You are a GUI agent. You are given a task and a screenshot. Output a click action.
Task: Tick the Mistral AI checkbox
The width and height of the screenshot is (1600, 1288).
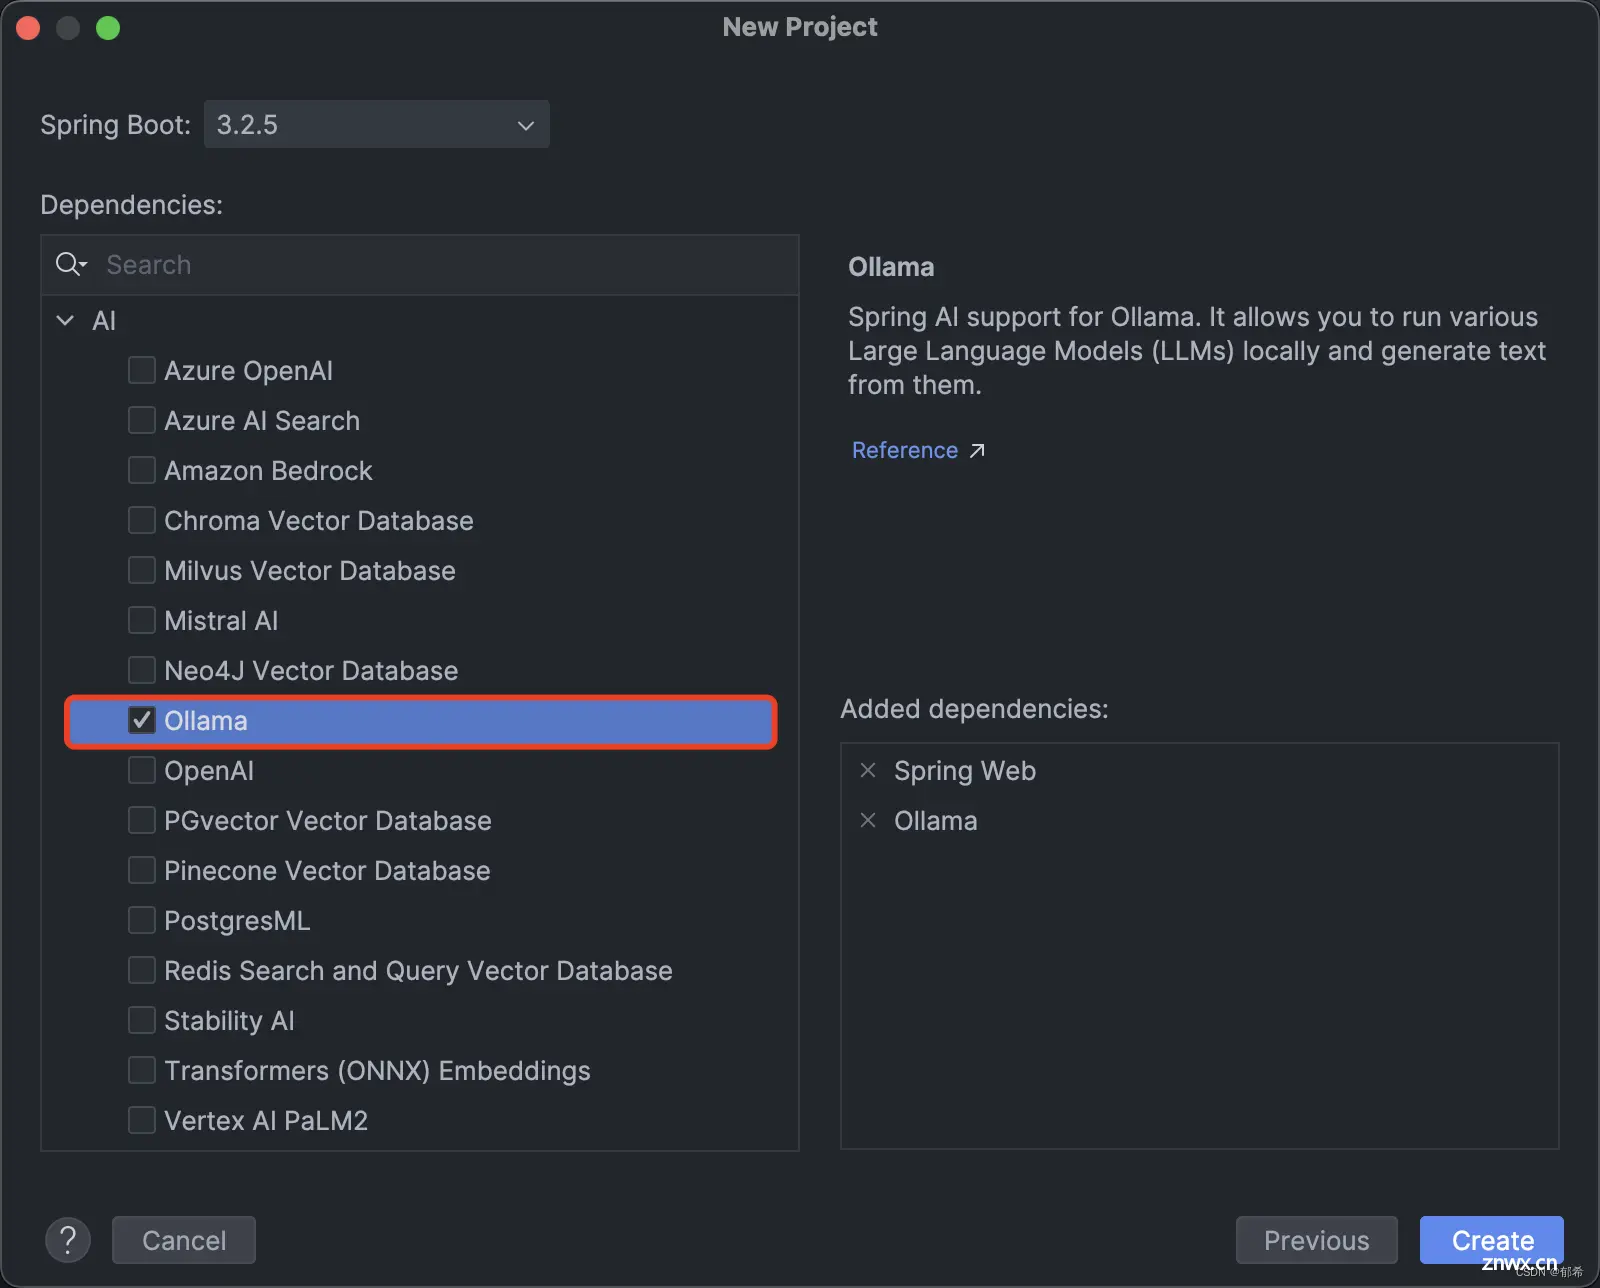[x=142, y=620]
